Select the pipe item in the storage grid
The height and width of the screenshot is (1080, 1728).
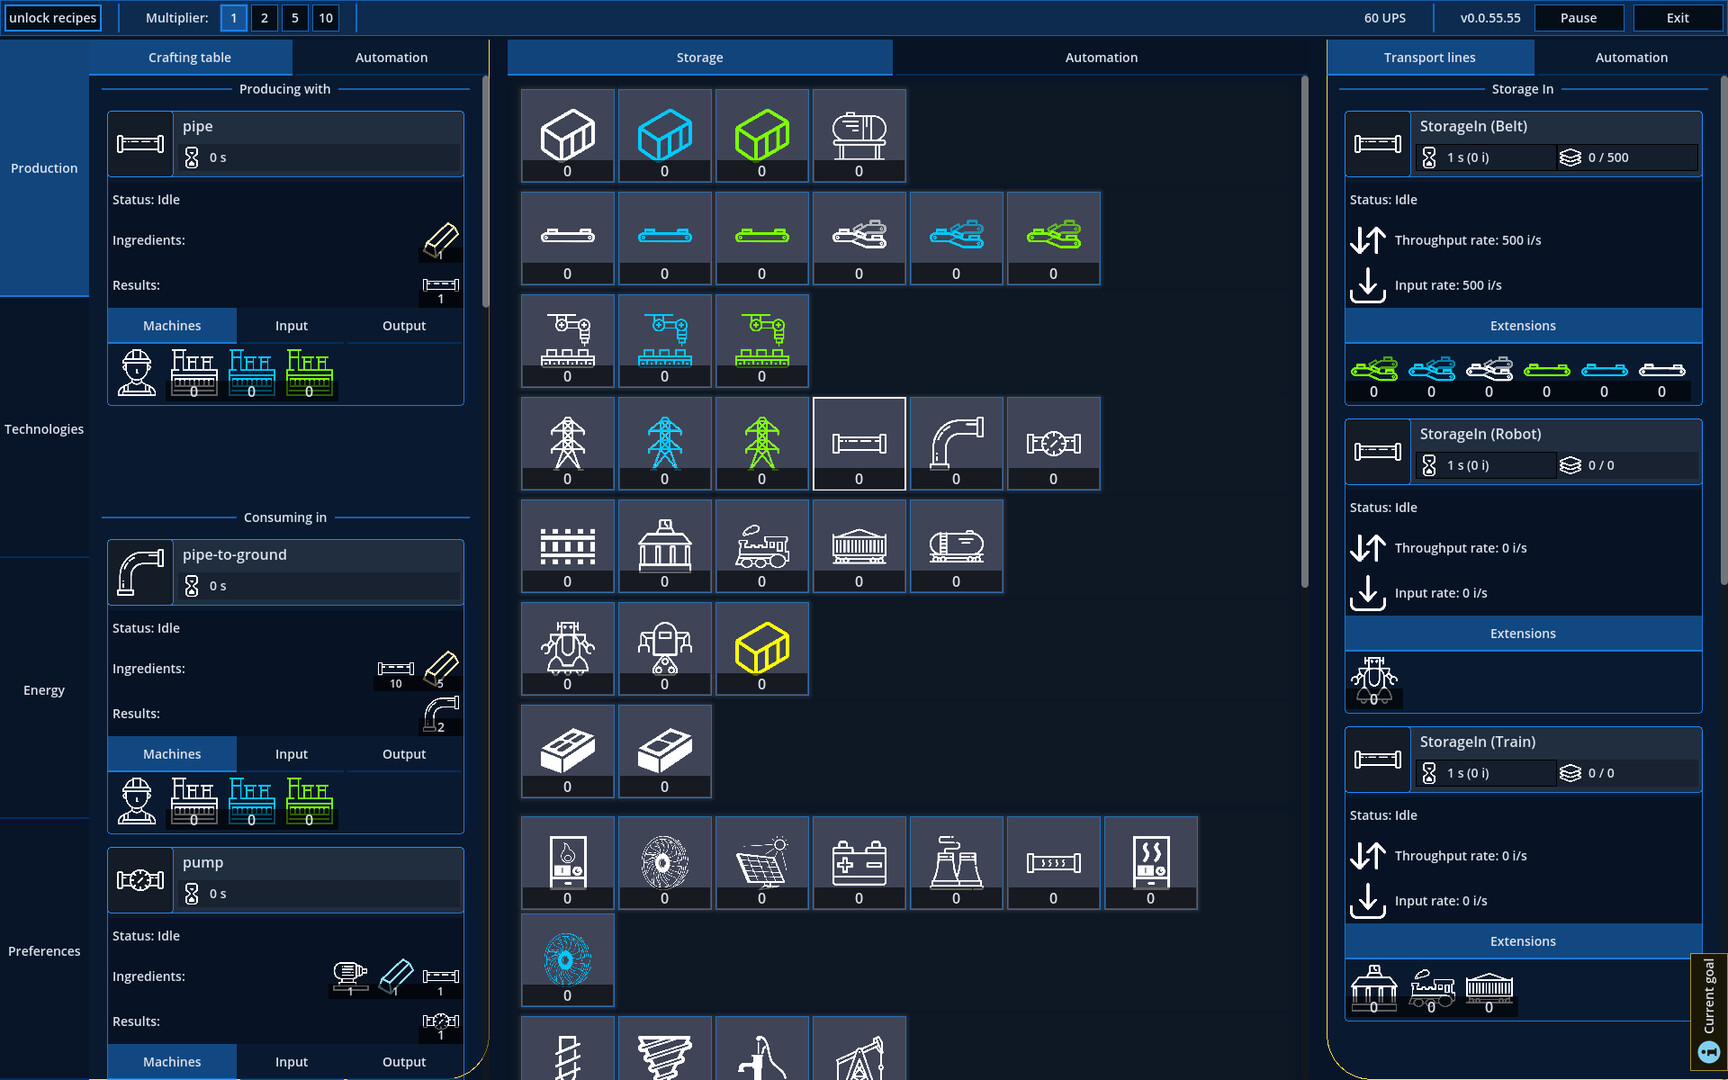(859, 443)
